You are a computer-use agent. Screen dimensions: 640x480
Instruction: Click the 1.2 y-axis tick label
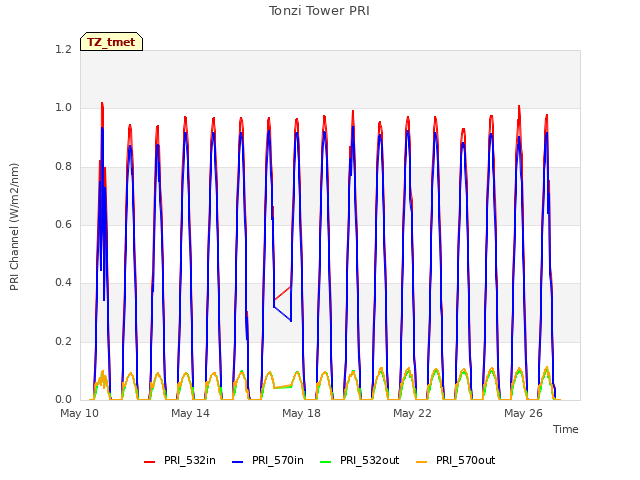pyautogui.click(x=64, y=50)
